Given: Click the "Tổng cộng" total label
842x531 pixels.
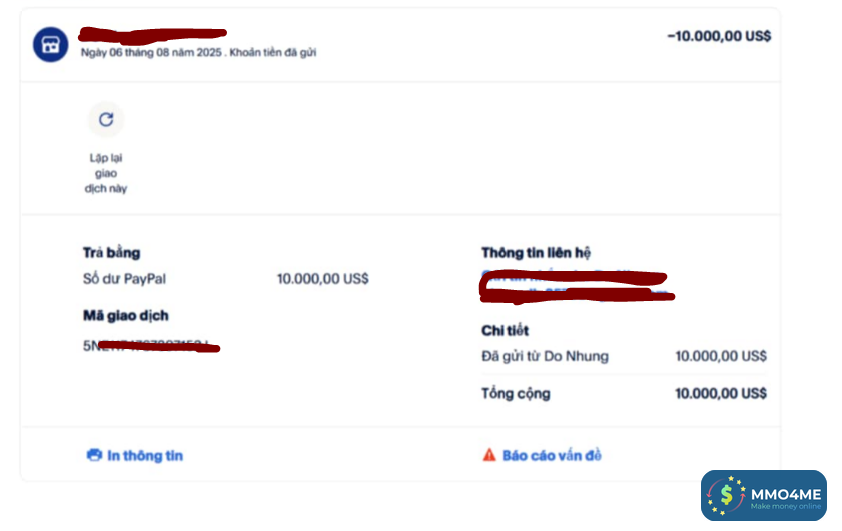Looking at the screenshot, I should coord(516,393).
